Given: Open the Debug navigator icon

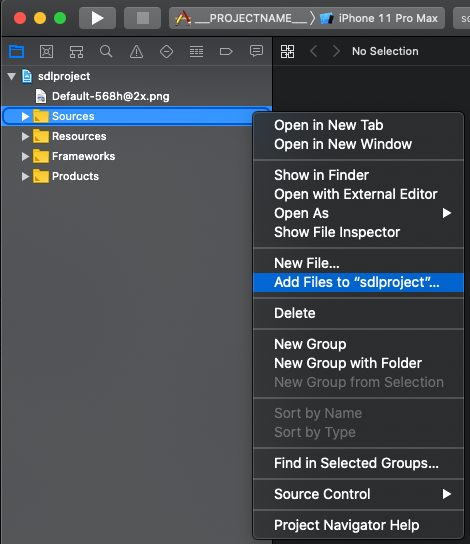Looking at the screenshot, I should pos(196,52).
